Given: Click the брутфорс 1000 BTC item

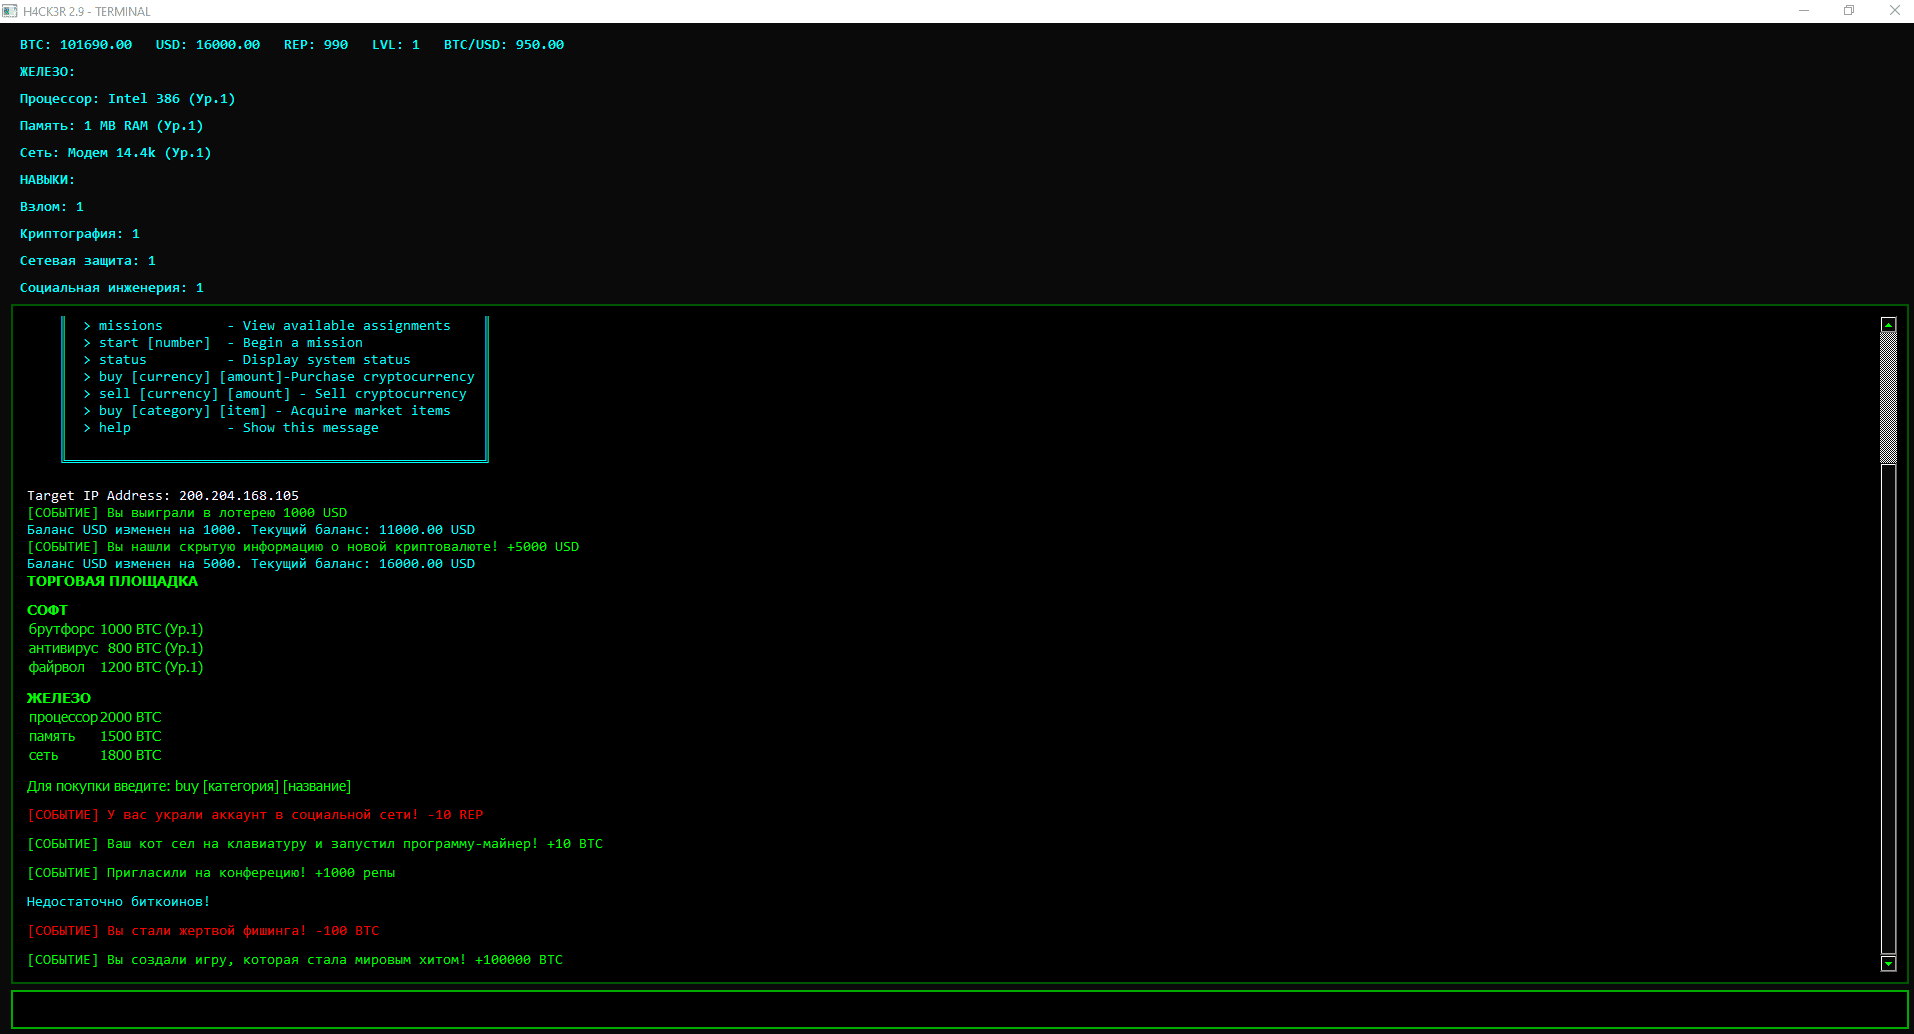Looking at the screenshot, I should [116, 629].
